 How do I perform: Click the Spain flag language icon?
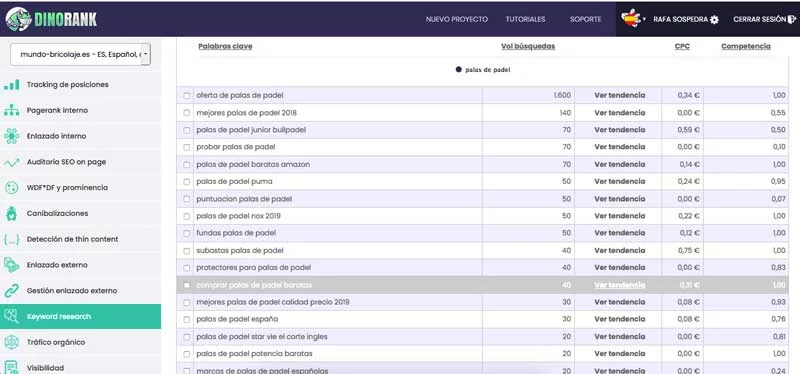pyautogui.click(x=631, y=18)
